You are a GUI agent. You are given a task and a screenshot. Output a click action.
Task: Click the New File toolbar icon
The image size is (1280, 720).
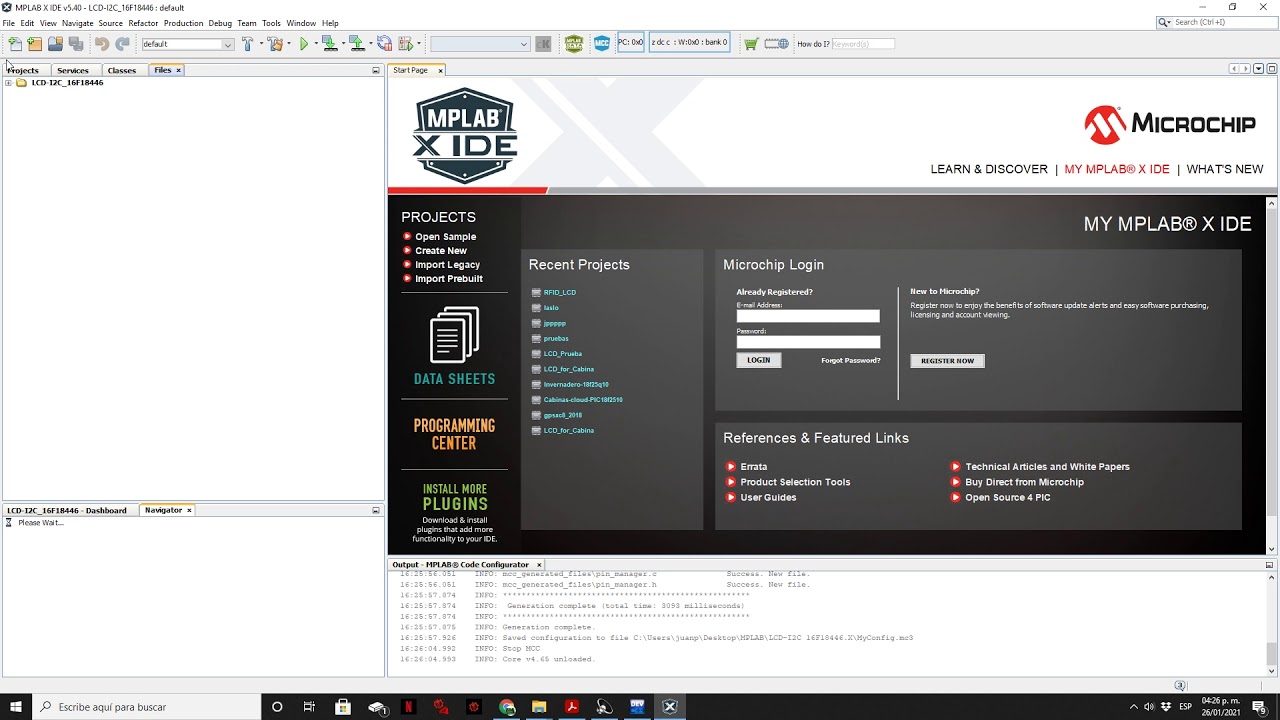(15, 44)
